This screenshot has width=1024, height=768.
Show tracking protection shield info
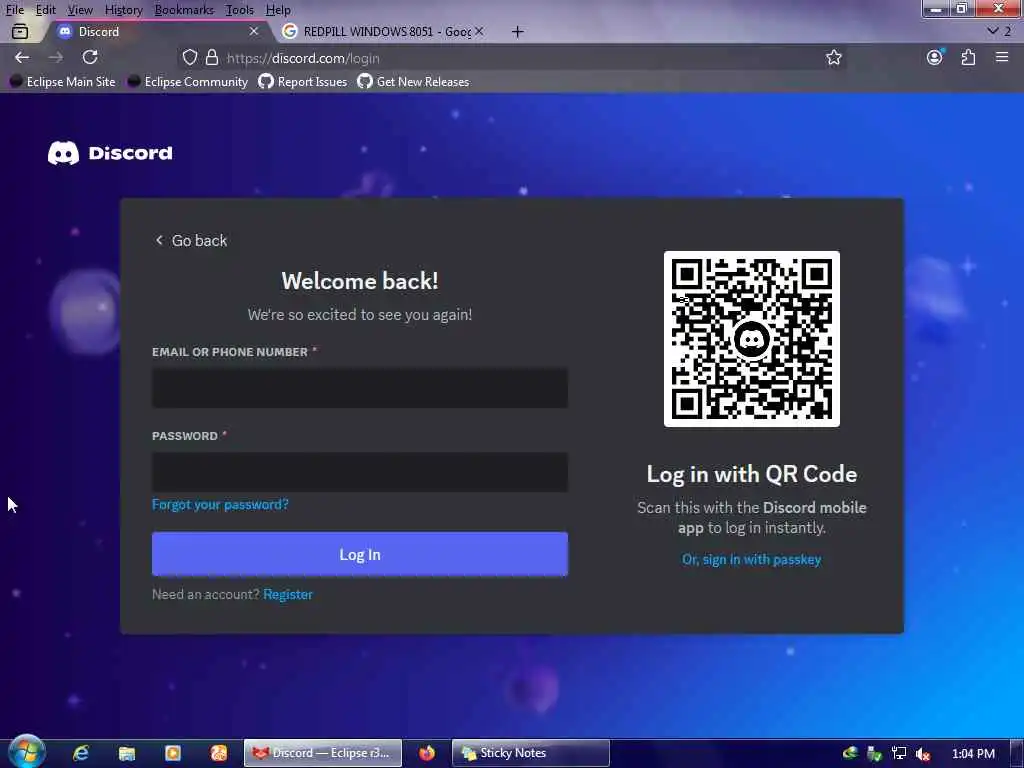click(189, 57)
